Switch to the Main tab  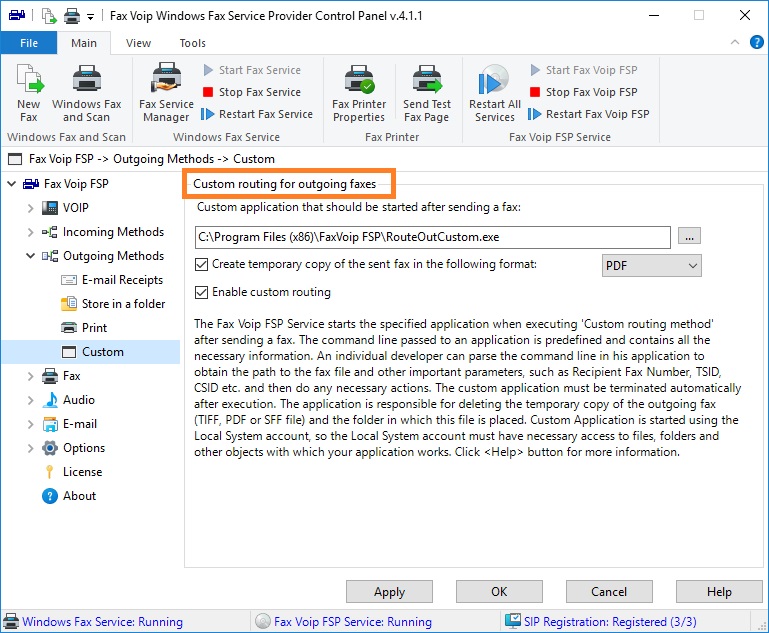(x=84, y=43)
